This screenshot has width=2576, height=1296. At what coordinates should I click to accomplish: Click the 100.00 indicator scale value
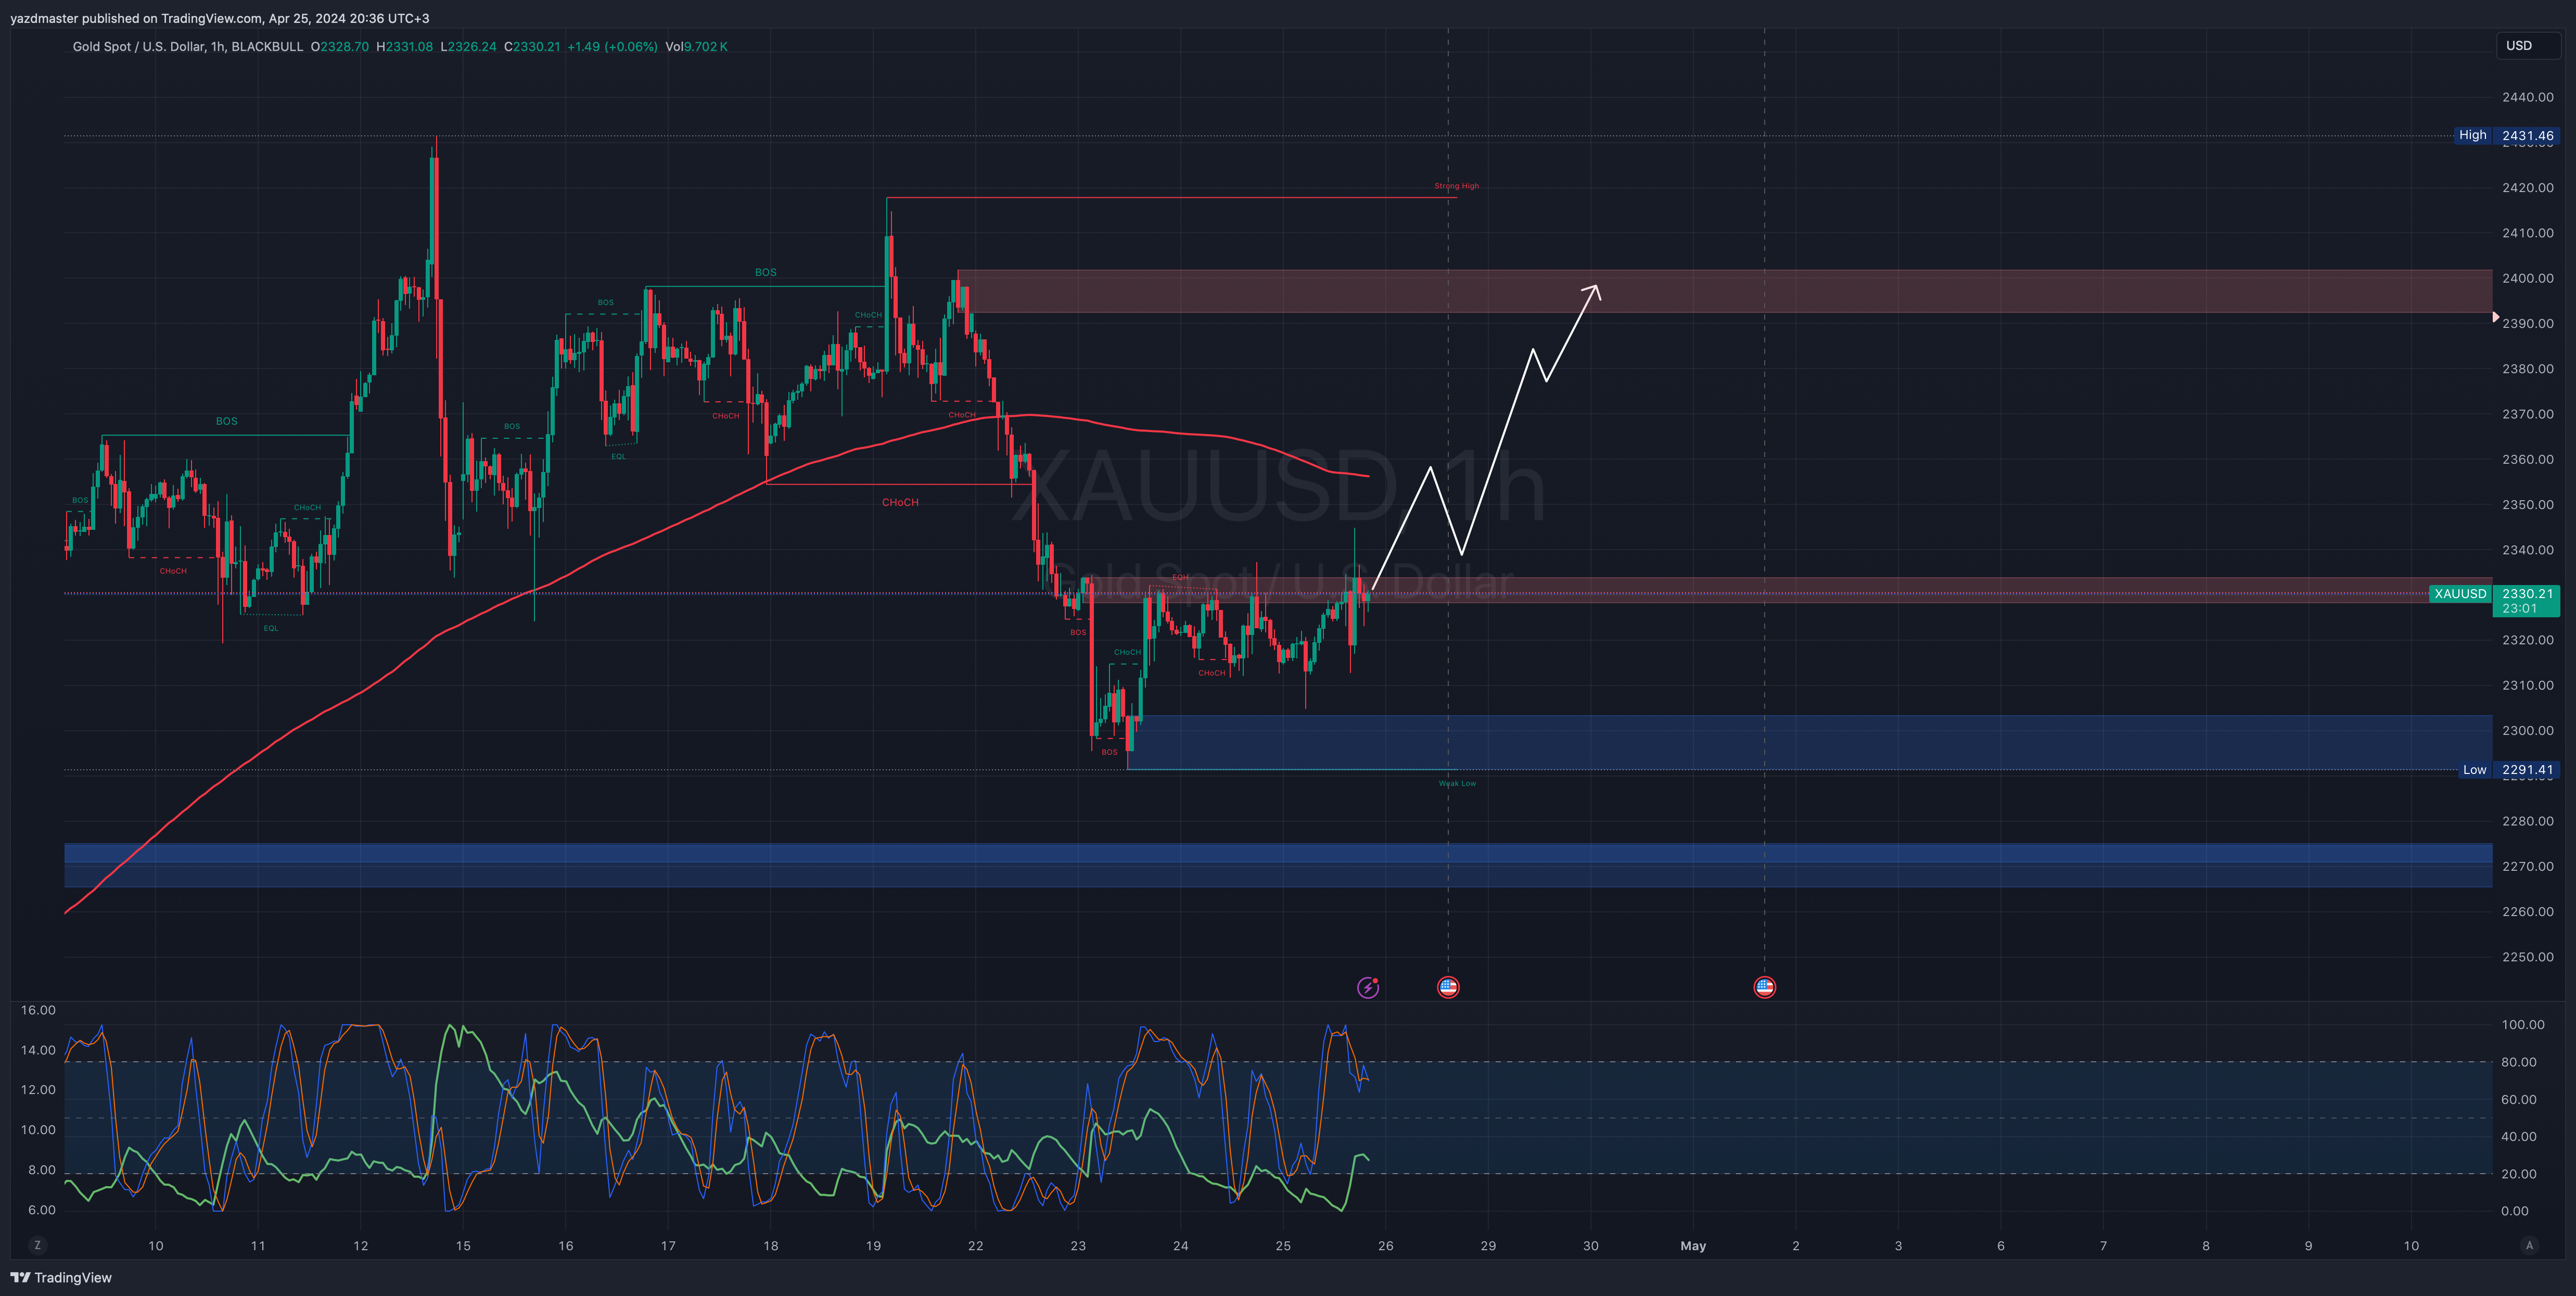[2522, 1025]
